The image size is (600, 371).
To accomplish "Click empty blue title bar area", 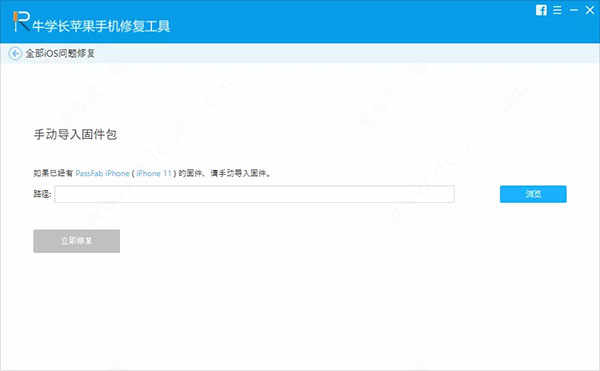I will (344, 21).
